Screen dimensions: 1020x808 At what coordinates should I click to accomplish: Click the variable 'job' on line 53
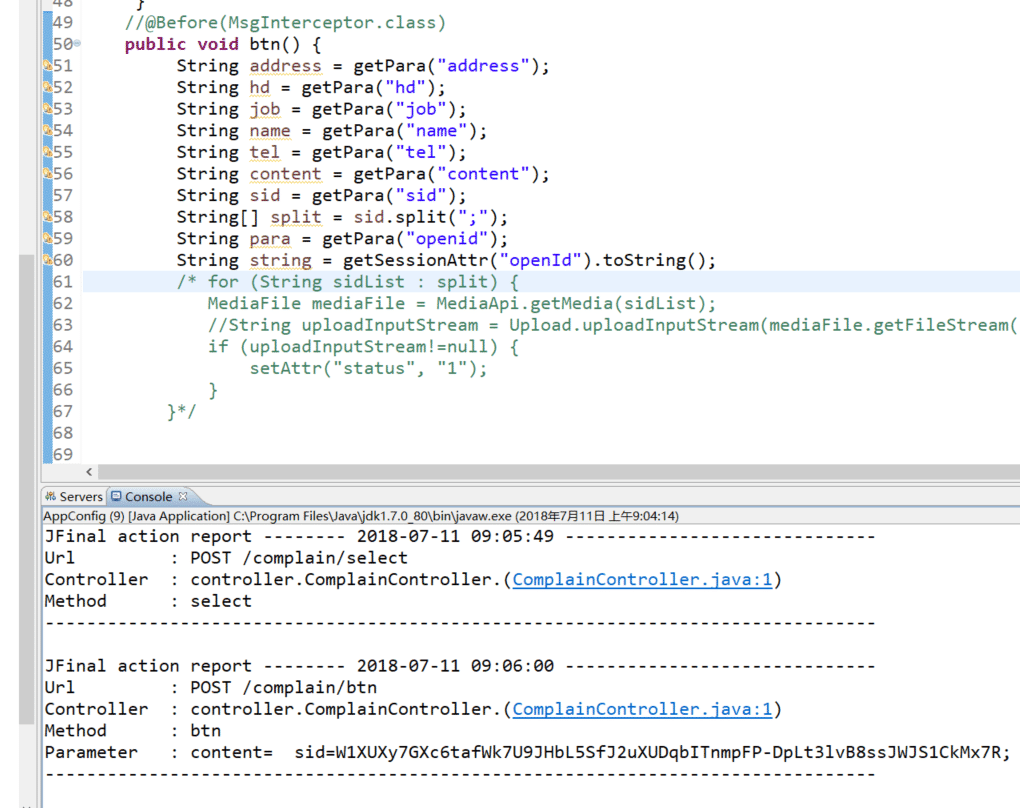[x=265, y=109]
